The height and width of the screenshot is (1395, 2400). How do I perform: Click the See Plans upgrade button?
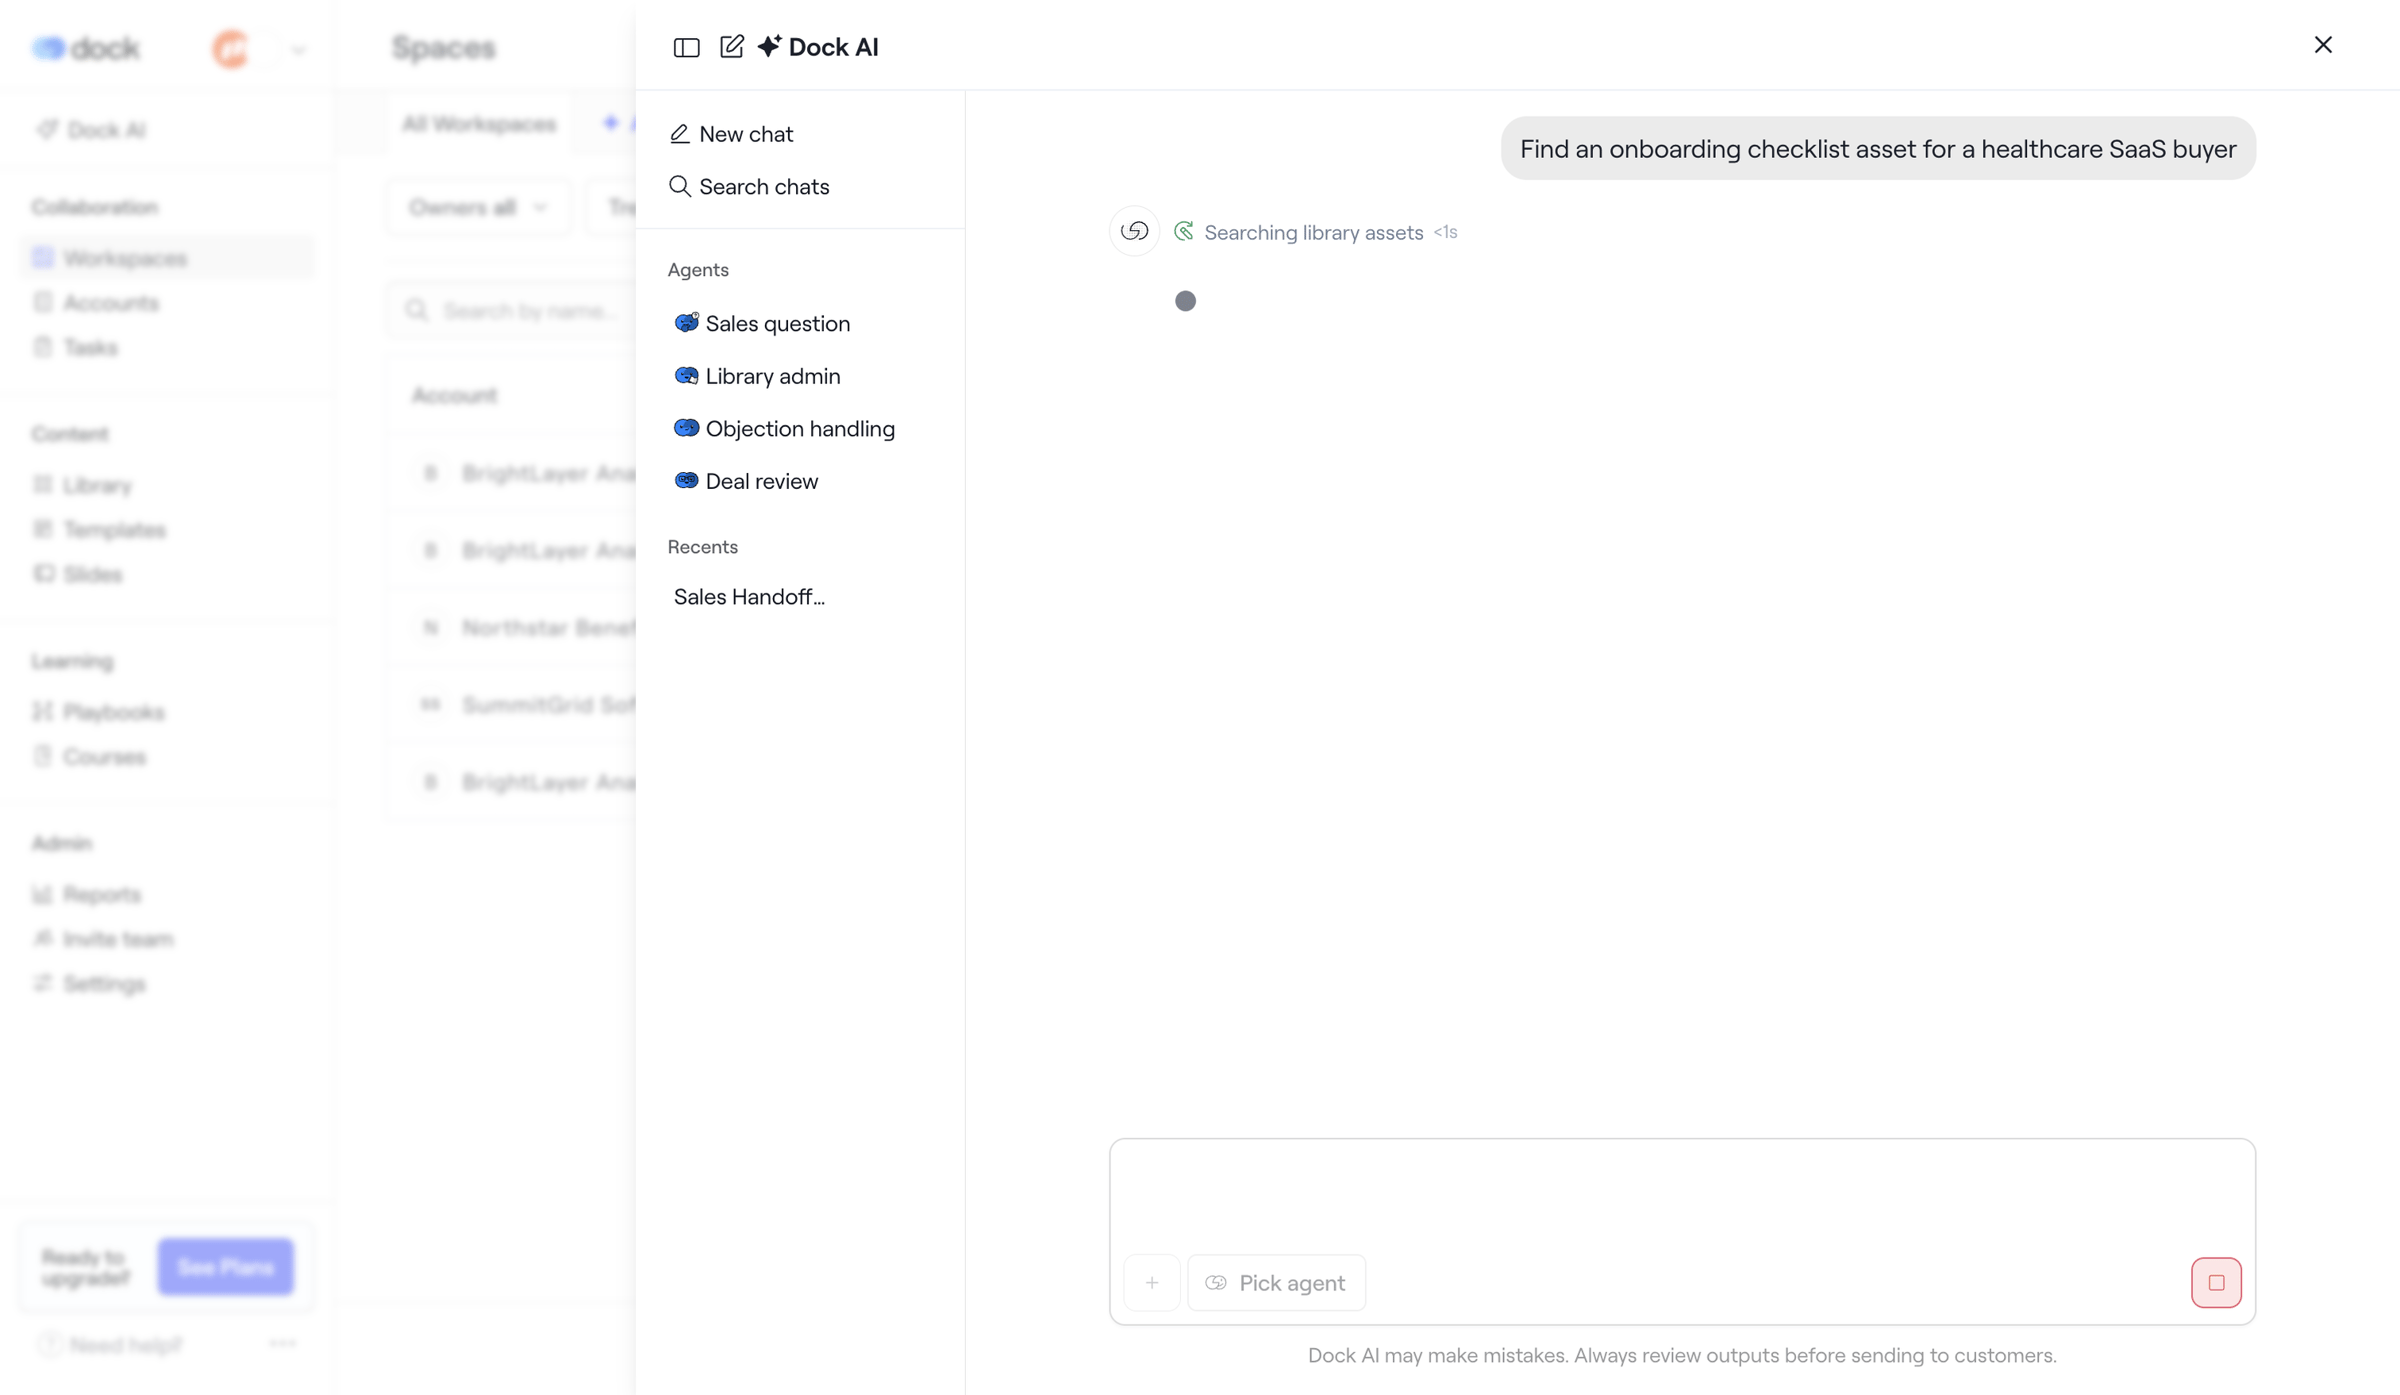pos(226,1267)
